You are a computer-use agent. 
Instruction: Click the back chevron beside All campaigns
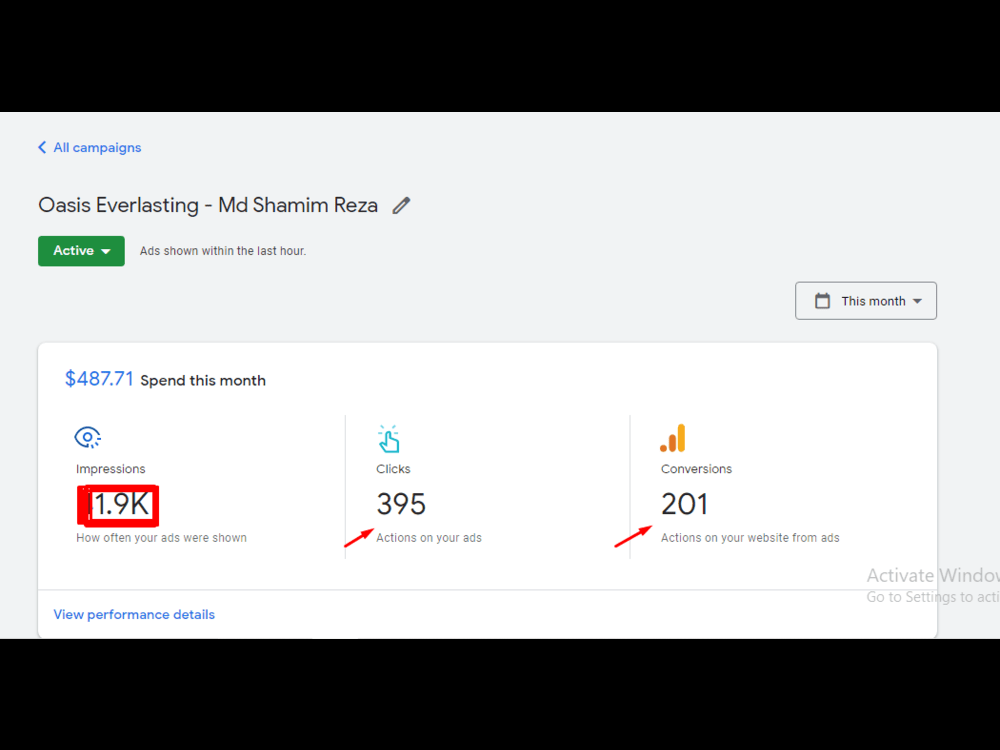click(x=42, y=147)
